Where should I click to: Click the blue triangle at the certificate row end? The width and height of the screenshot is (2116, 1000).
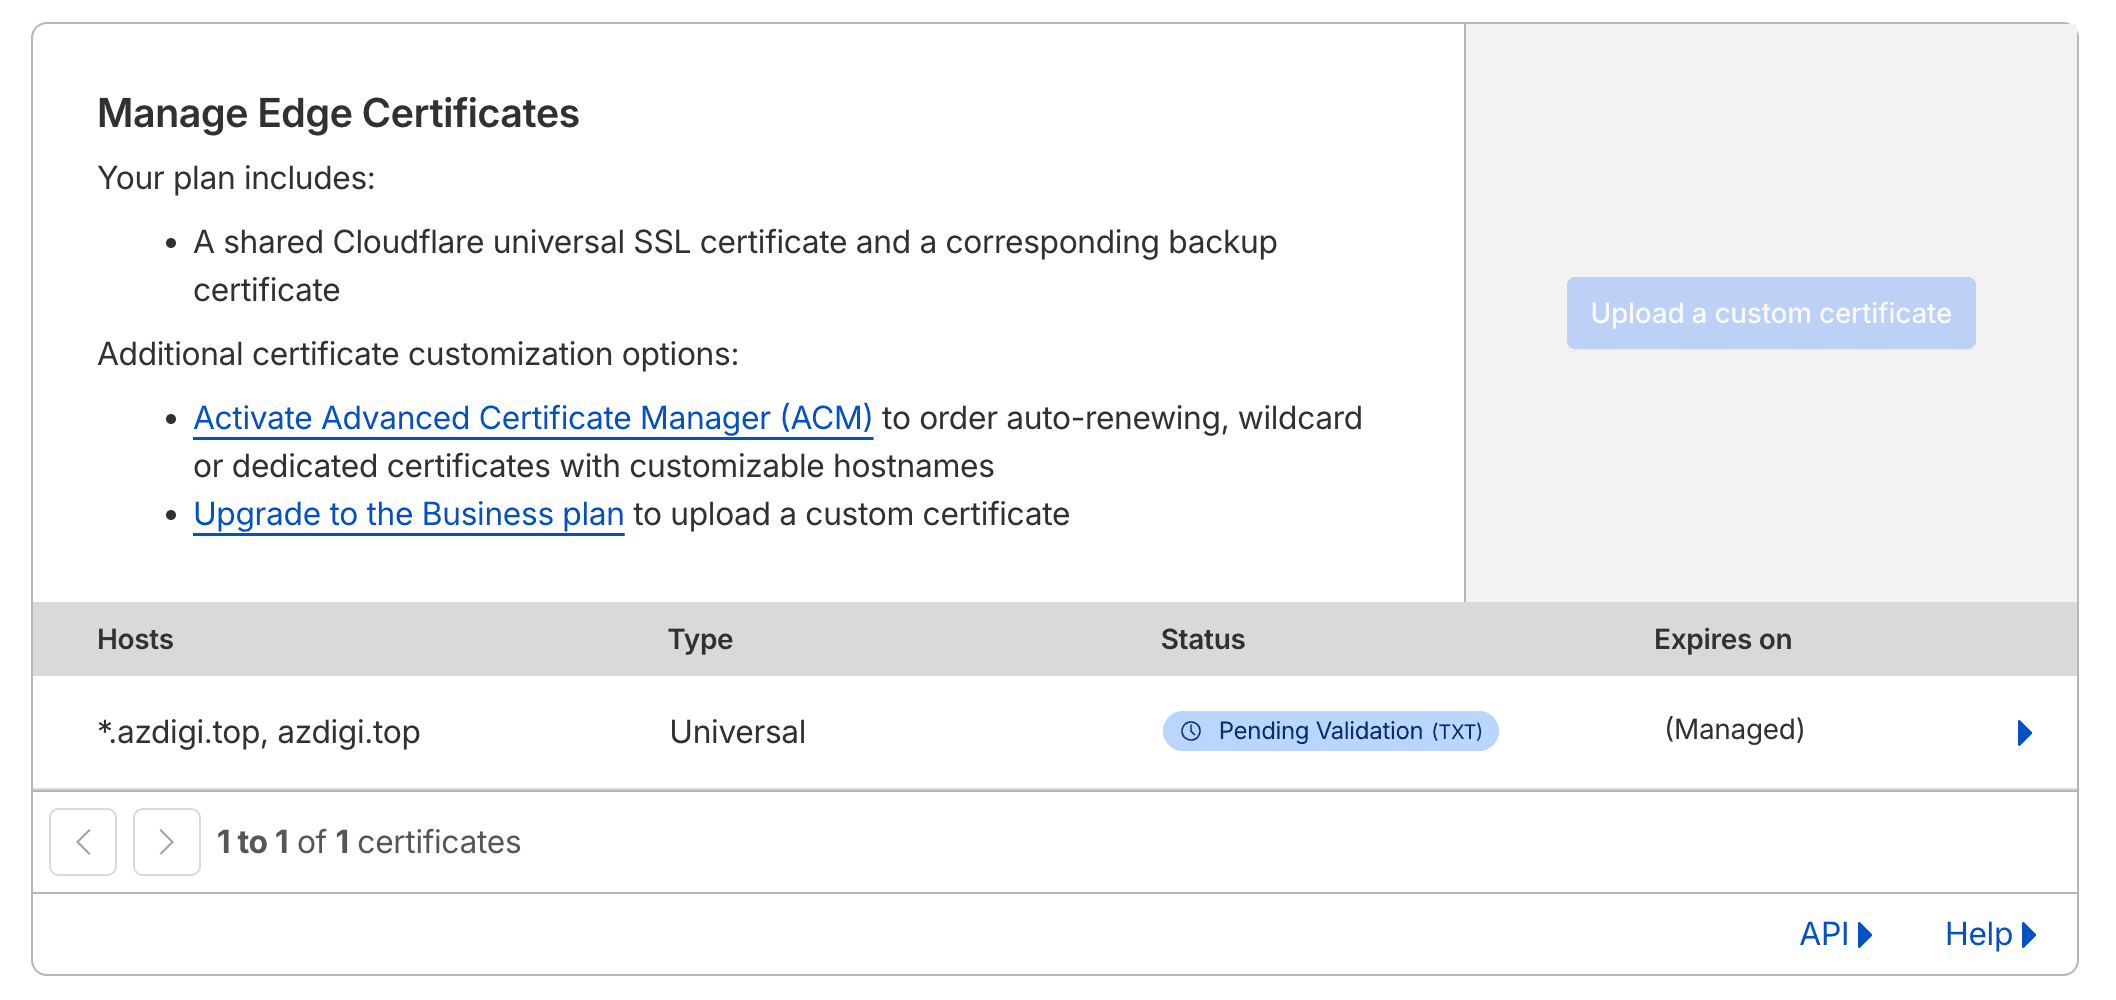point(2025,732)
